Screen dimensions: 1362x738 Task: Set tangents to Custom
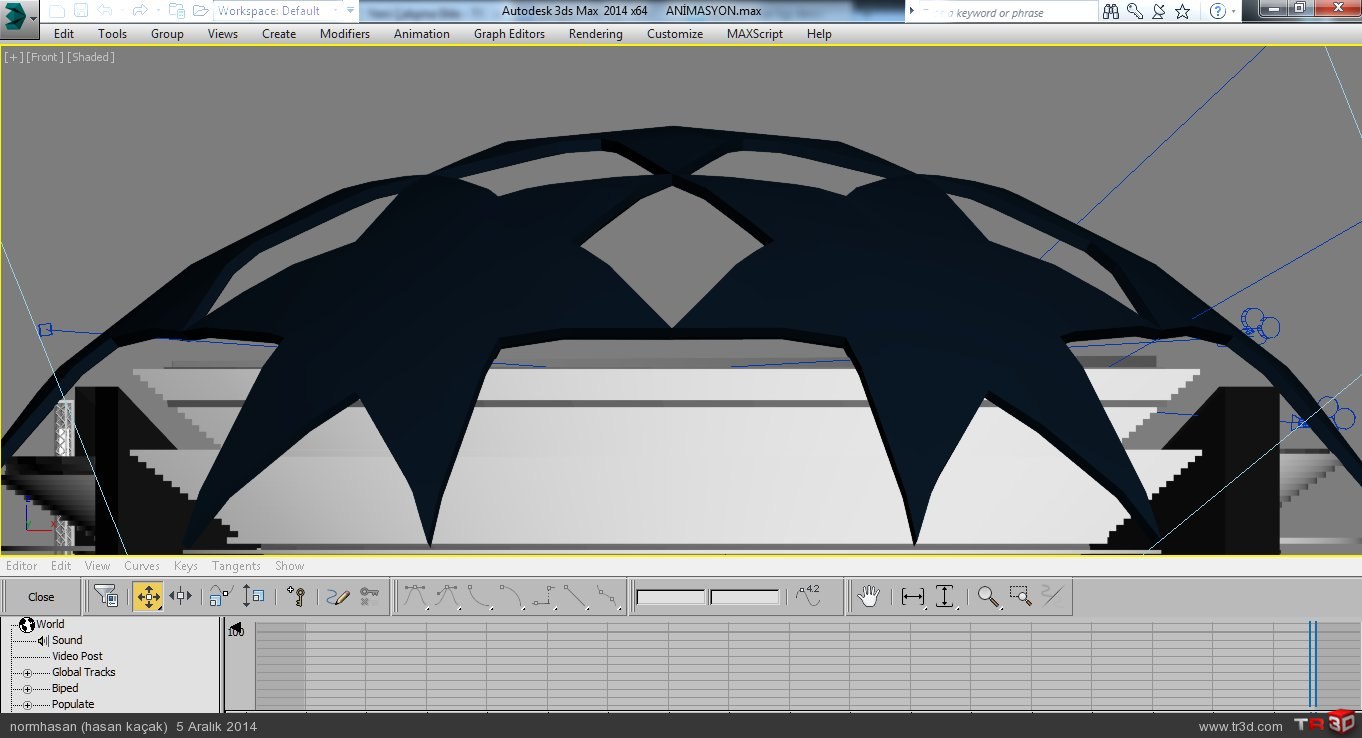click(448, 596)
